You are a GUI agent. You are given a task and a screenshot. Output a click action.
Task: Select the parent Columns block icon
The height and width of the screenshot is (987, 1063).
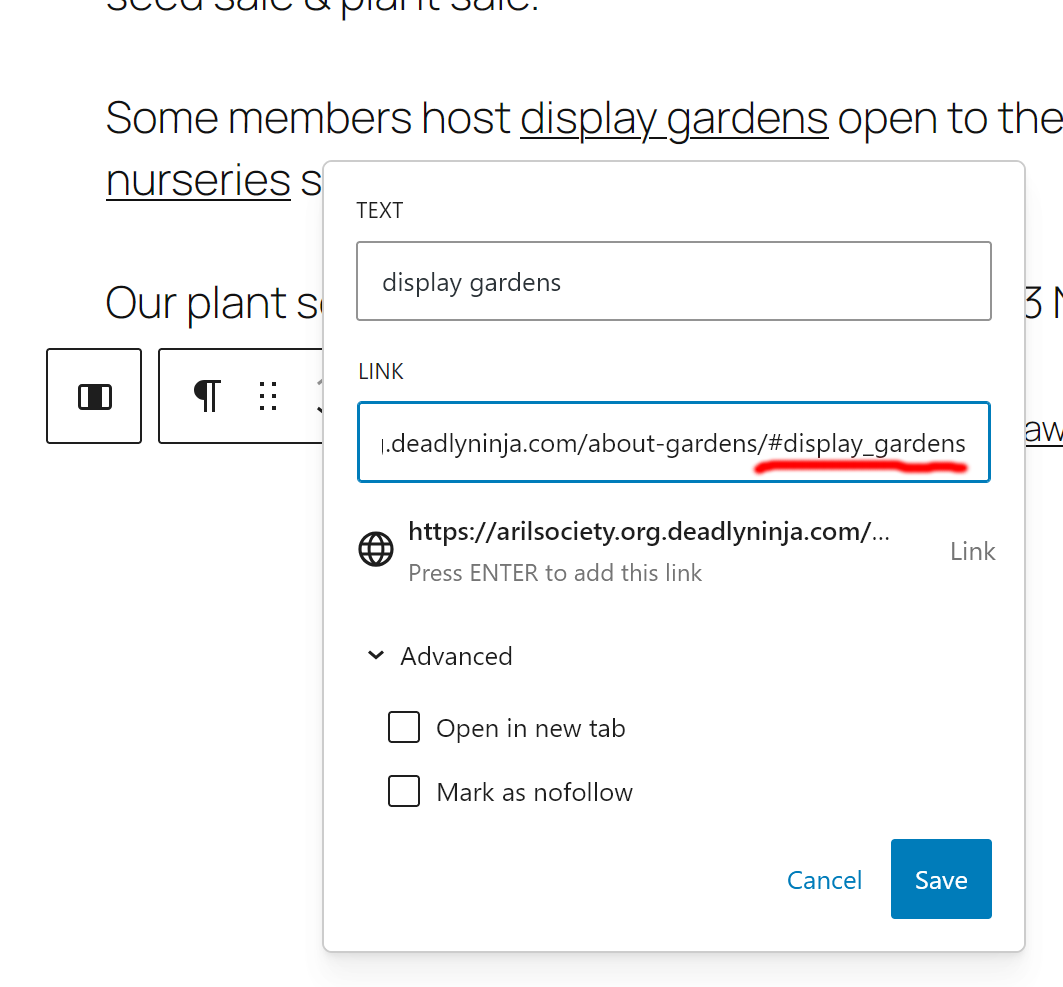click(x=94, y=396)
